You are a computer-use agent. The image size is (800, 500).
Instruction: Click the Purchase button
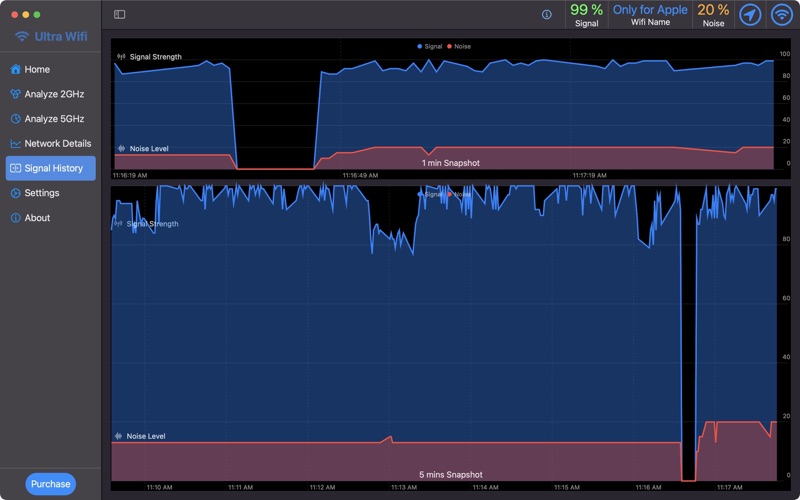51,484
